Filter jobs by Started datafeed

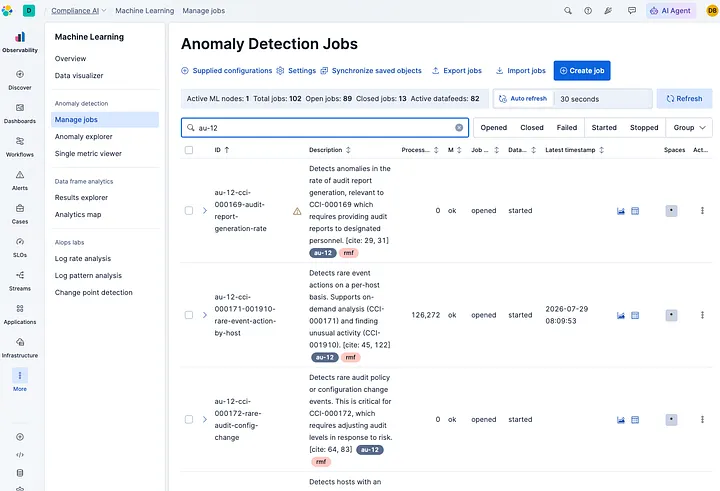click(x=604, y=128)
